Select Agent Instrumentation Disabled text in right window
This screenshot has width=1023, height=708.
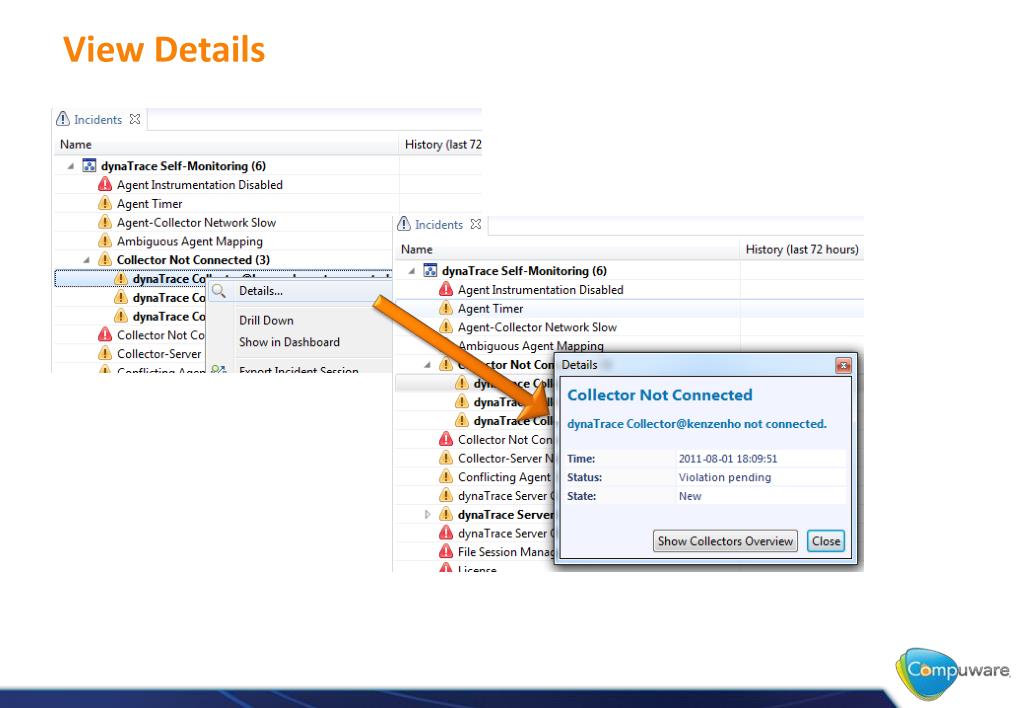pos(540,290)
